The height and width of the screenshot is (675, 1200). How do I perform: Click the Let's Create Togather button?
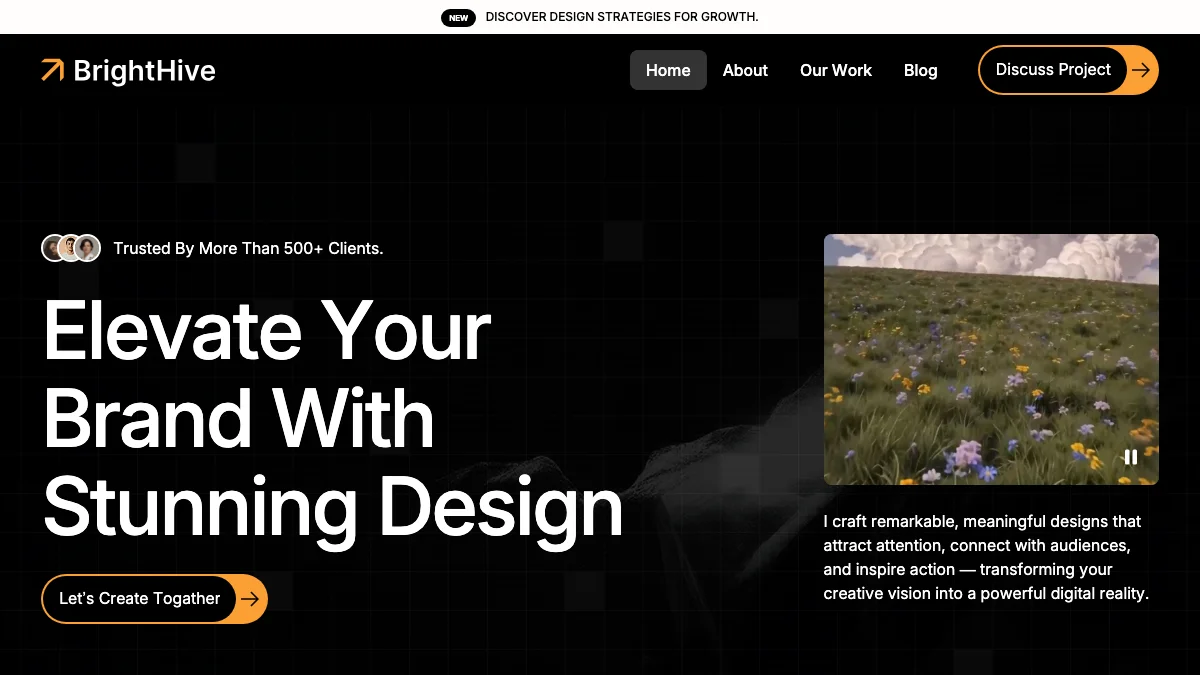154,599
